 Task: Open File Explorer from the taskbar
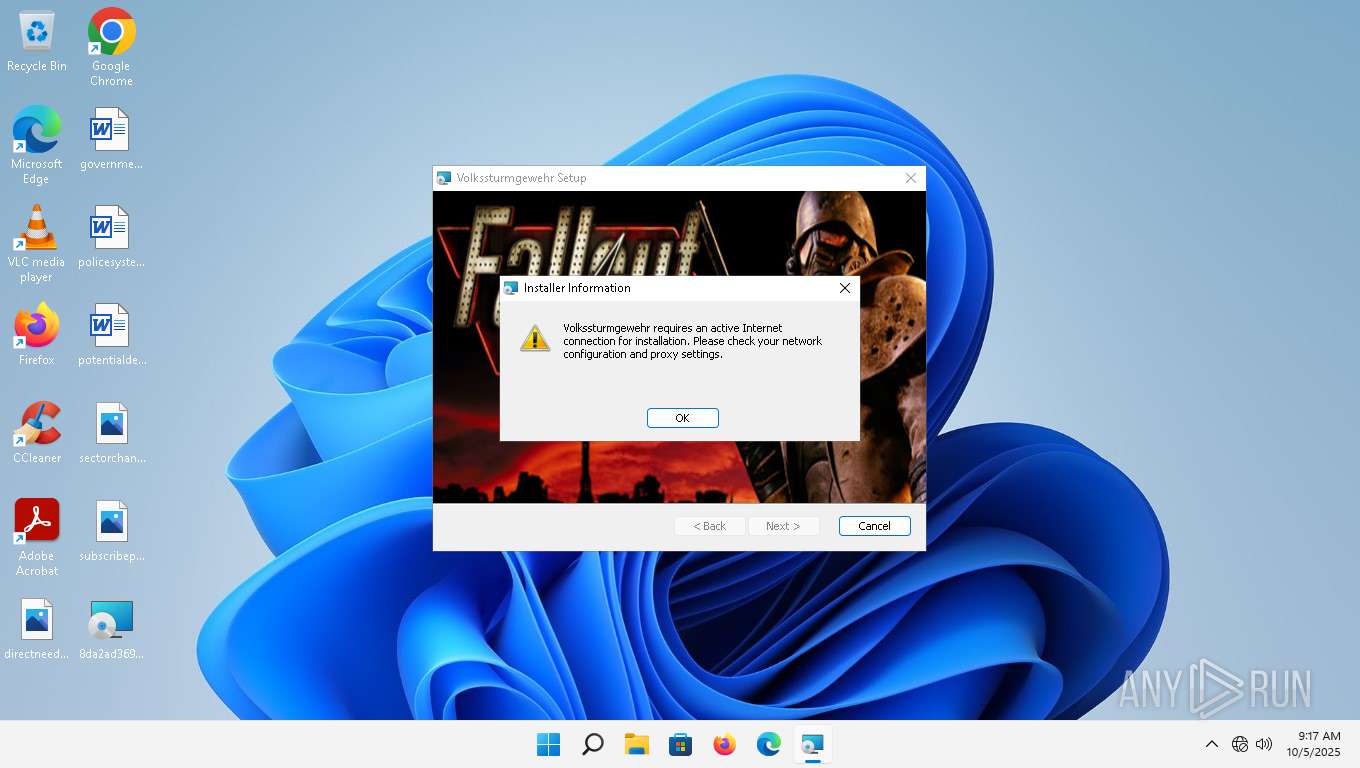click(x=637, y=744)
